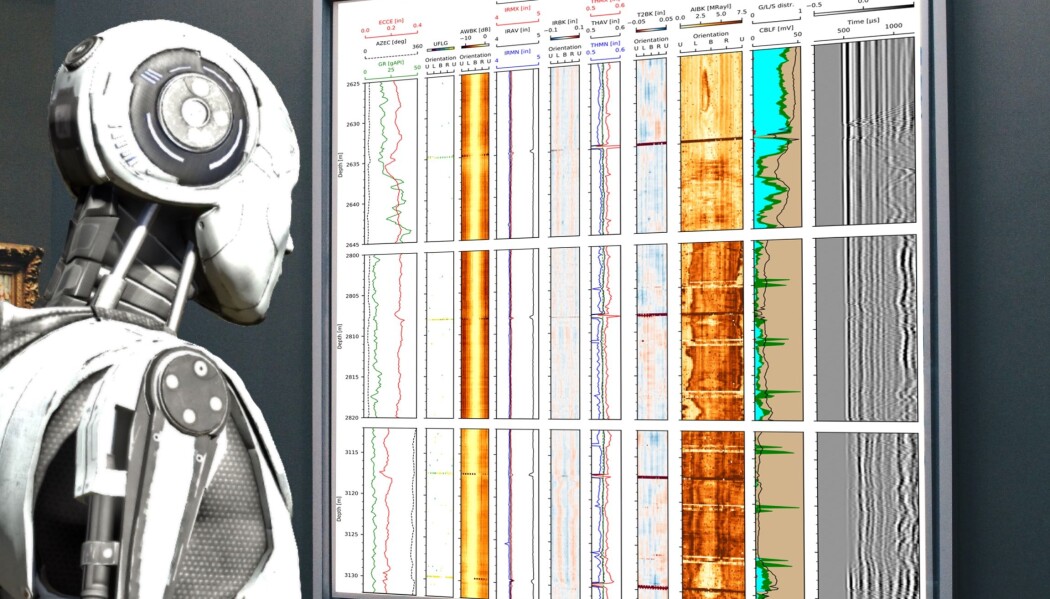Click the UFLG color bar
The height and width of the screenshot is (599, 1050).
pos(440,48)
